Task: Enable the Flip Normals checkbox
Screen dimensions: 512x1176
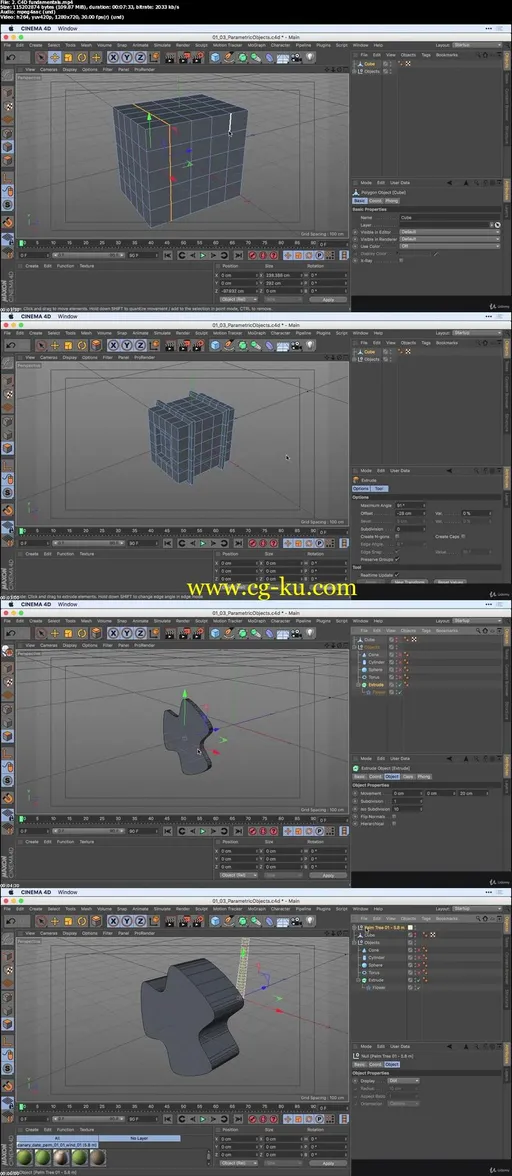Action: tap(395, 816)
